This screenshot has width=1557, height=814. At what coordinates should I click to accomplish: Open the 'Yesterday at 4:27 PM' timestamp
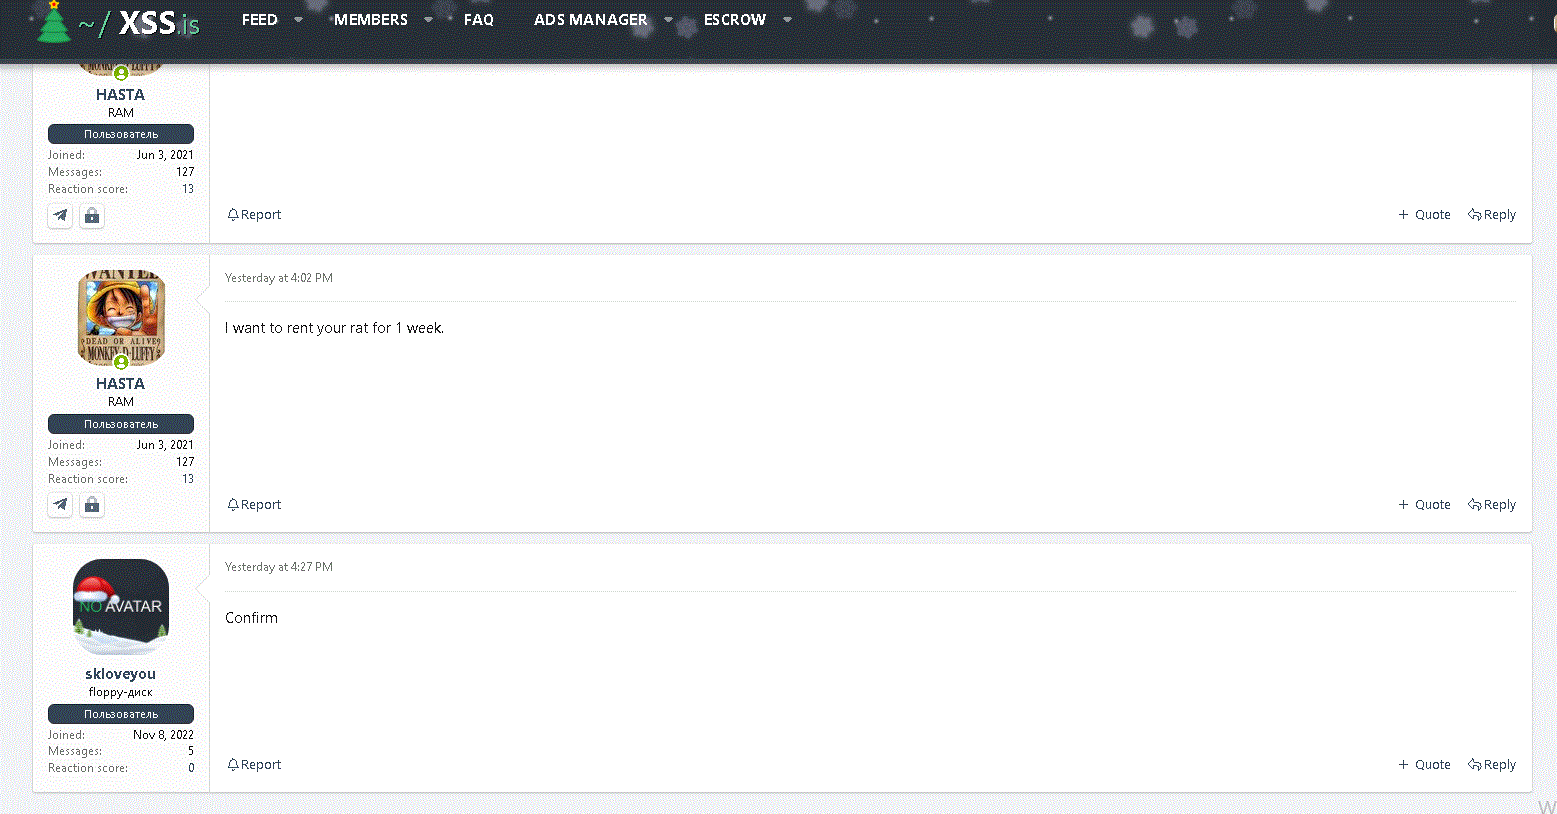click(x=279, y=567)
